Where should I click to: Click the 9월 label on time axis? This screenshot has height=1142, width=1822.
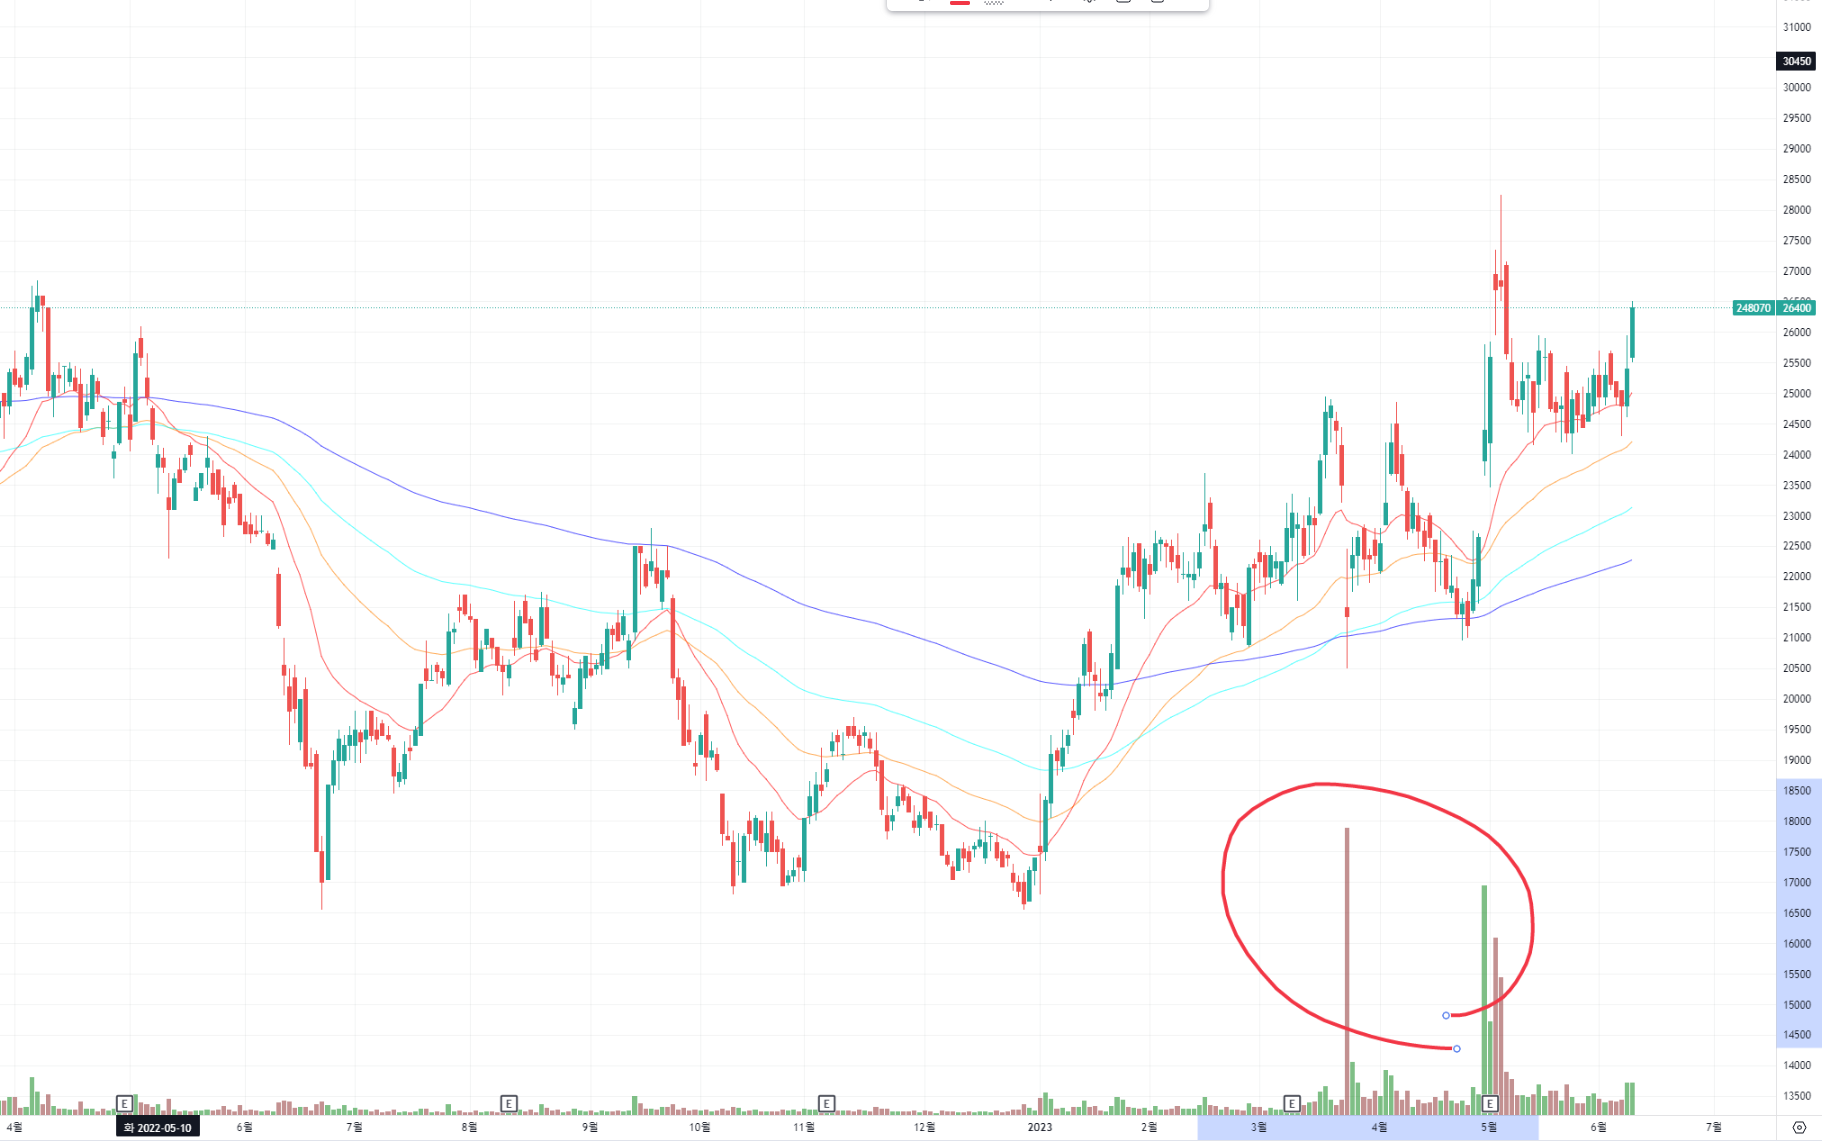[x=590, y=1127]
